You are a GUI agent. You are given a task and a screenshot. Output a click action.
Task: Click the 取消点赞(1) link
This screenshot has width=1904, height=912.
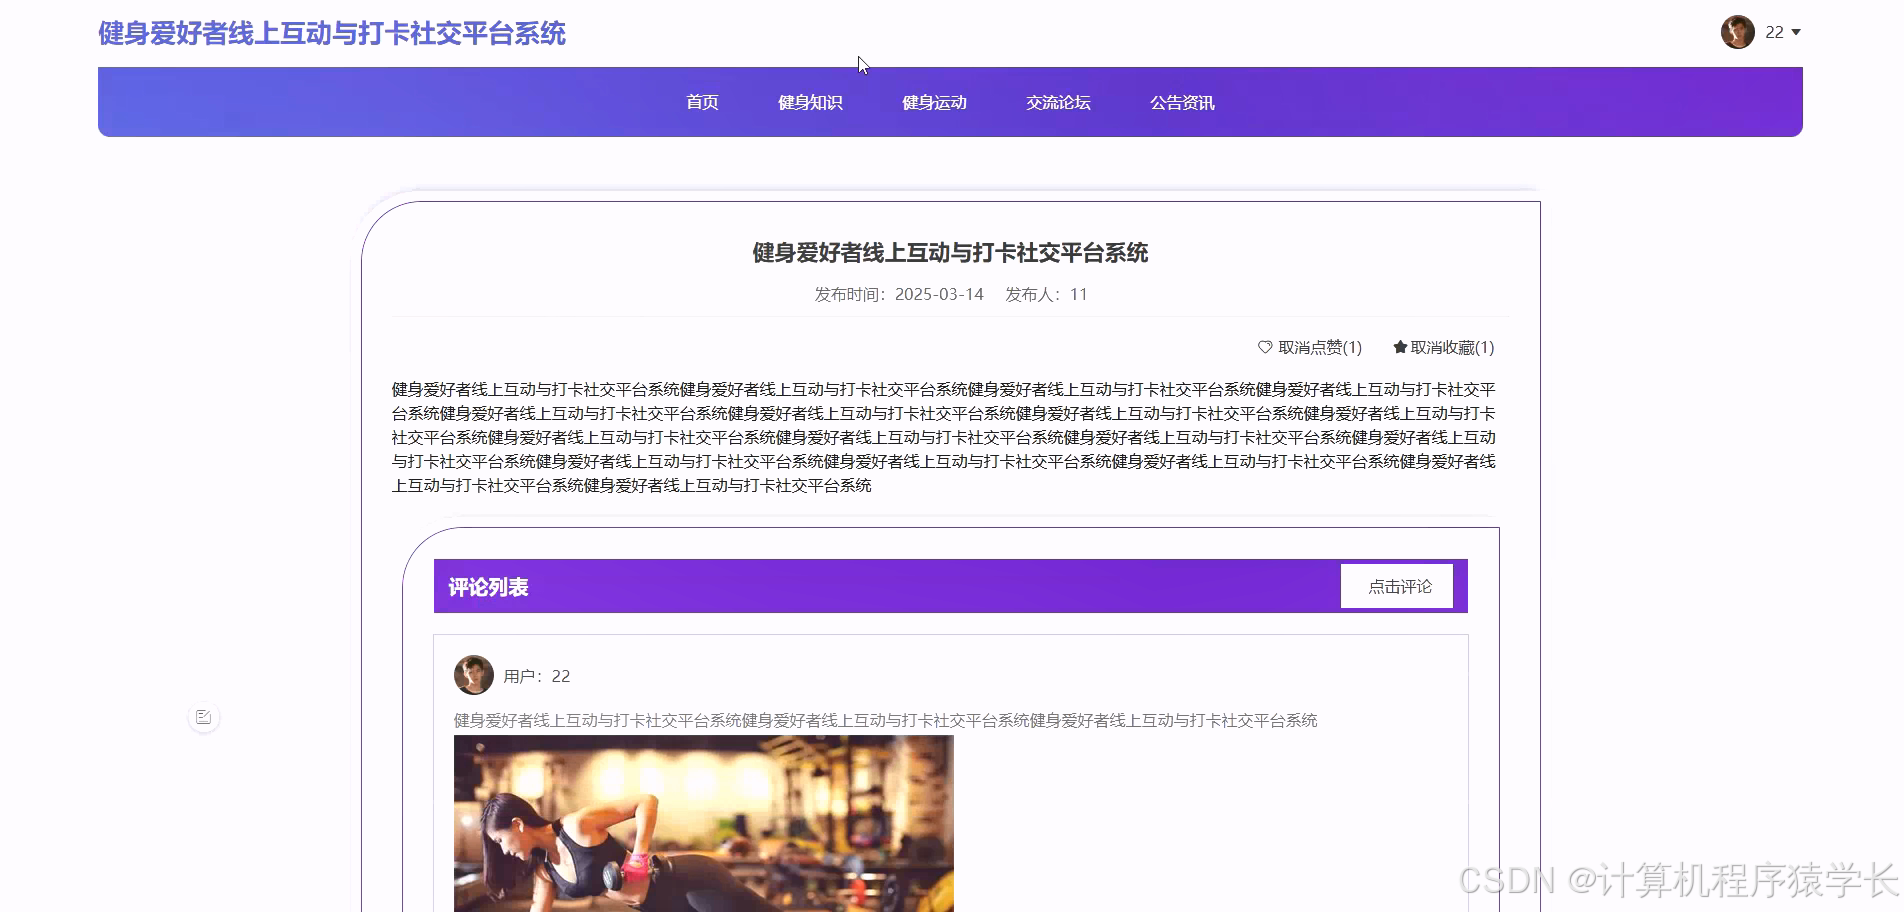click(1310, 347)
